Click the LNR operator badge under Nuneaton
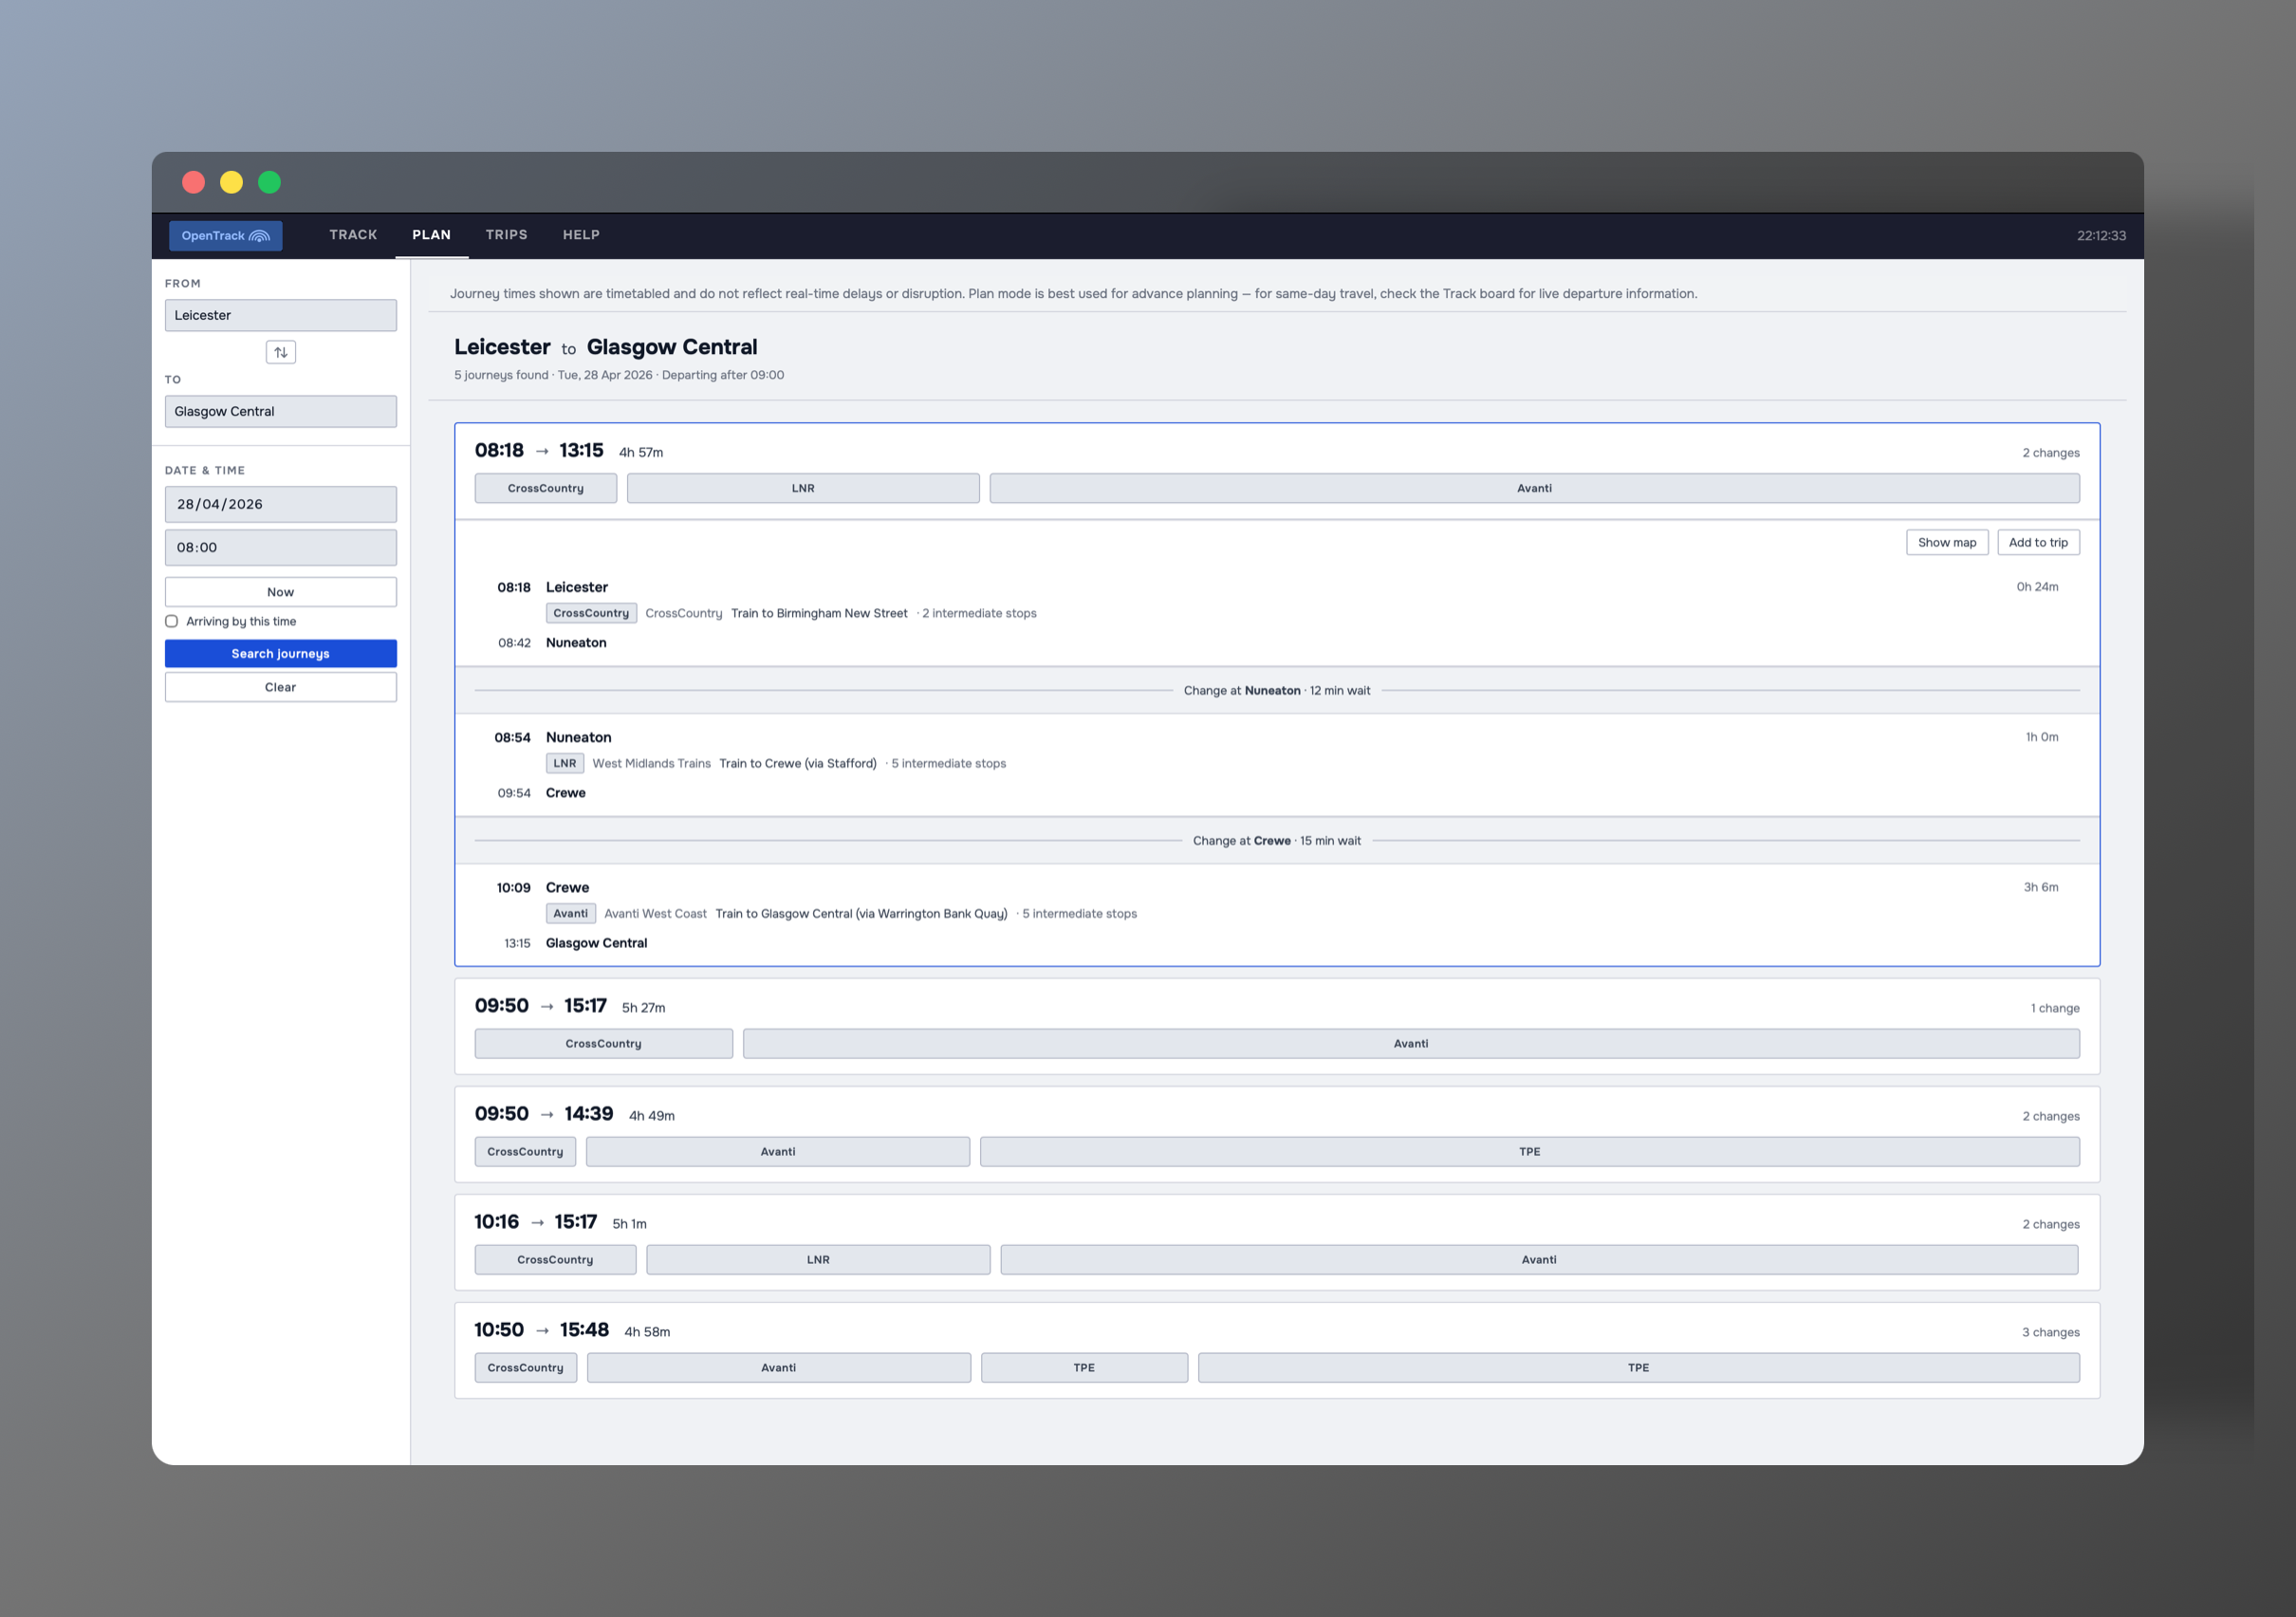Viewport: 2296px width, 1617px height. [564, 763]
